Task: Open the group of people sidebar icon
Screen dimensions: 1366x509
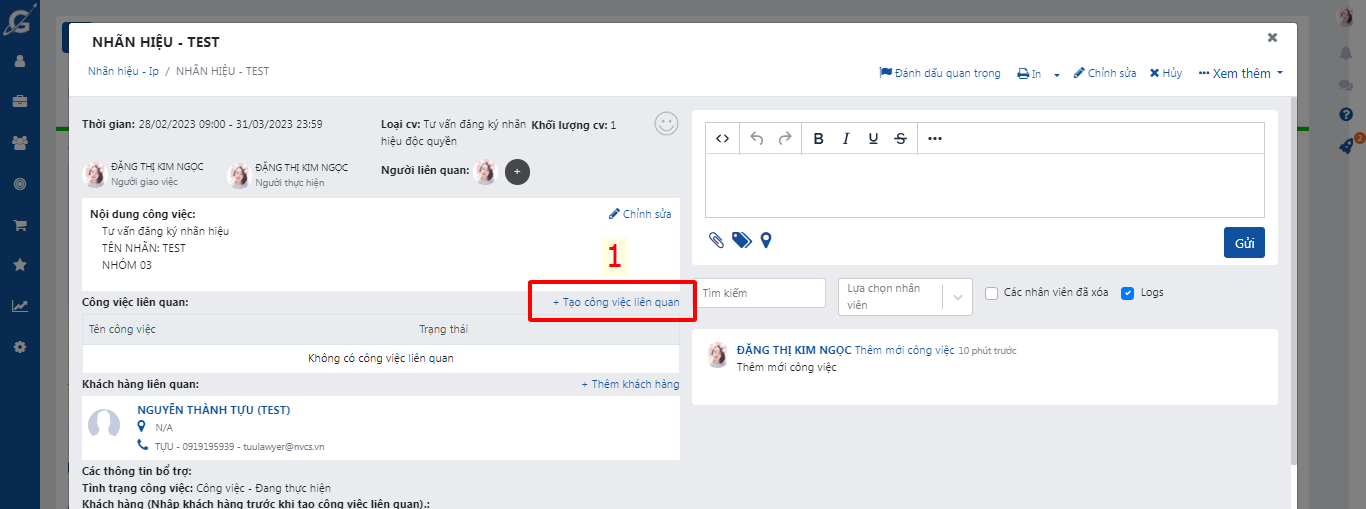Action: pos(19,143)
